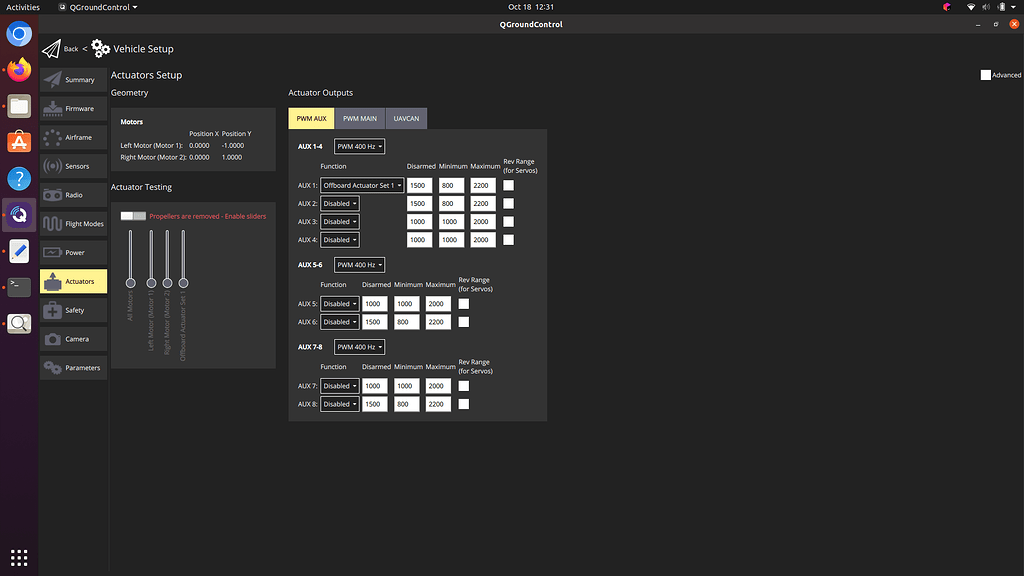Open the Safety setup icon

coord(53,310)
